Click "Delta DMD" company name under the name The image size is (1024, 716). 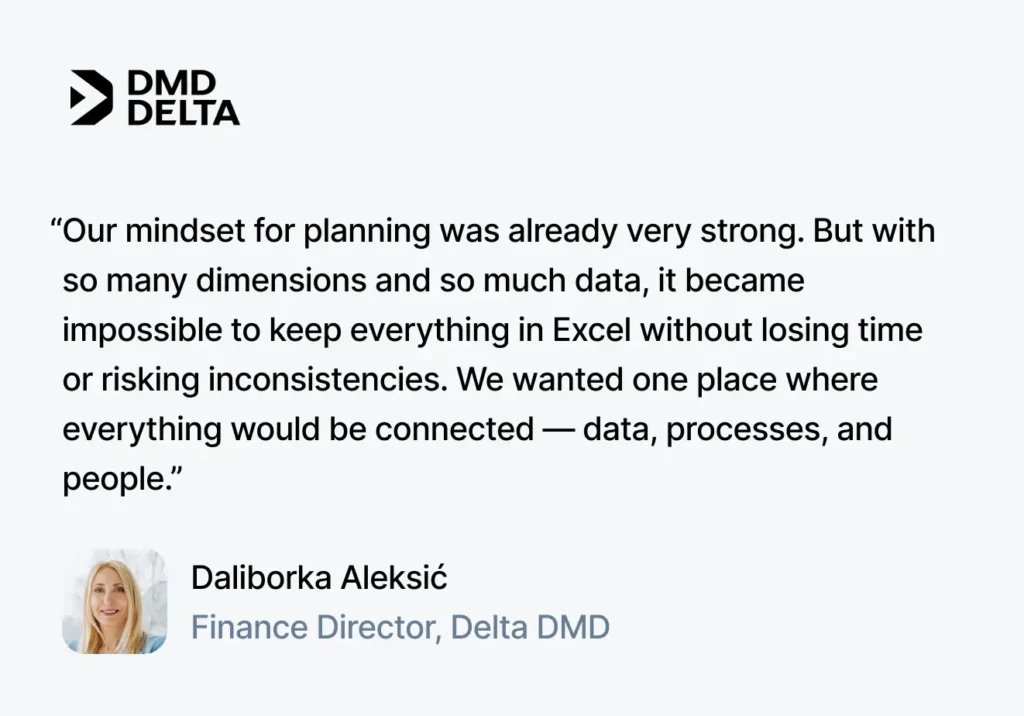pyautogui.click(x=530, y=628)
